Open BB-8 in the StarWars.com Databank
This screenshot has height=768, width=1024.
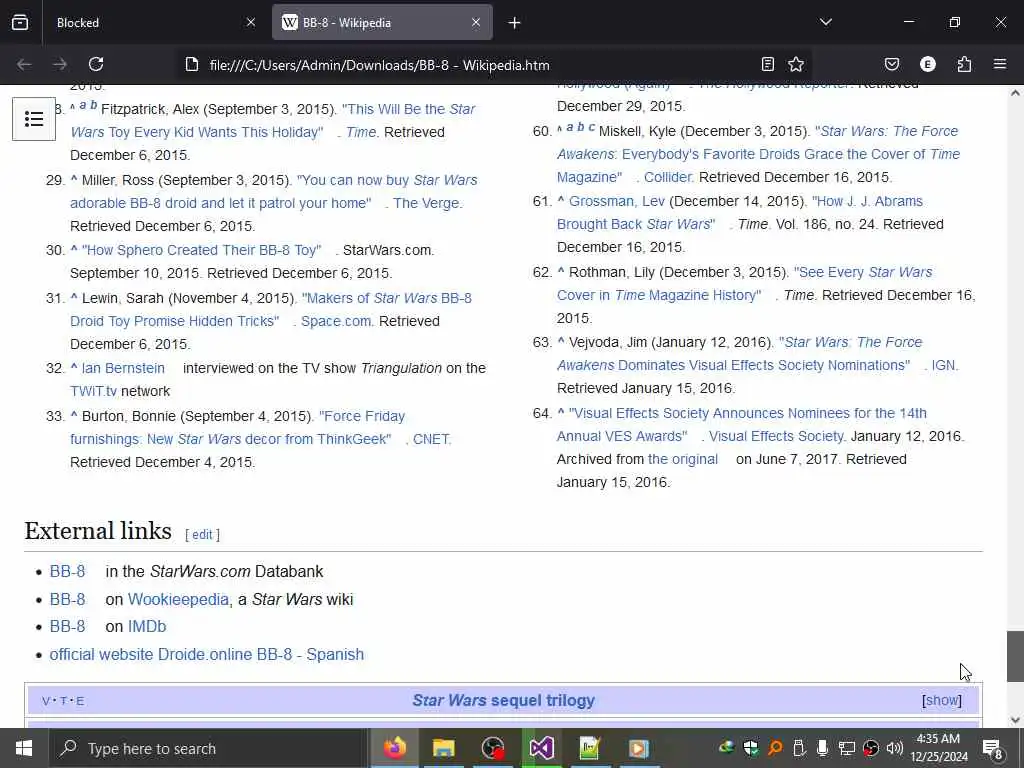67,571
